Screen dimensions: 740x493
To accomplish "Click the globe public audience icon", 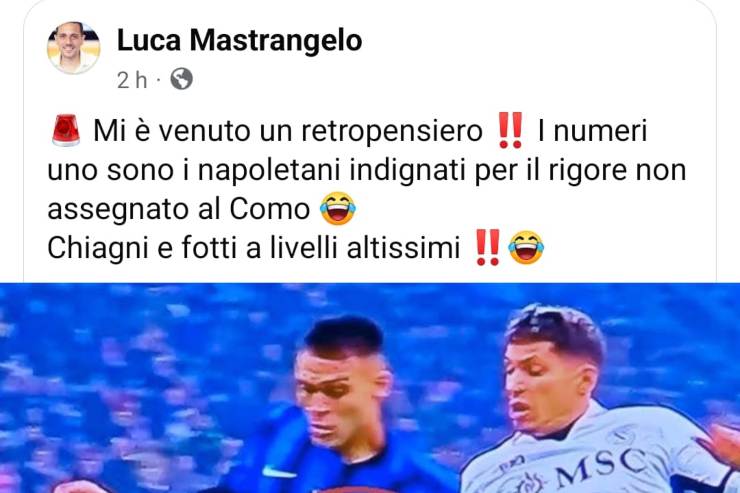I will pos(181,79).
